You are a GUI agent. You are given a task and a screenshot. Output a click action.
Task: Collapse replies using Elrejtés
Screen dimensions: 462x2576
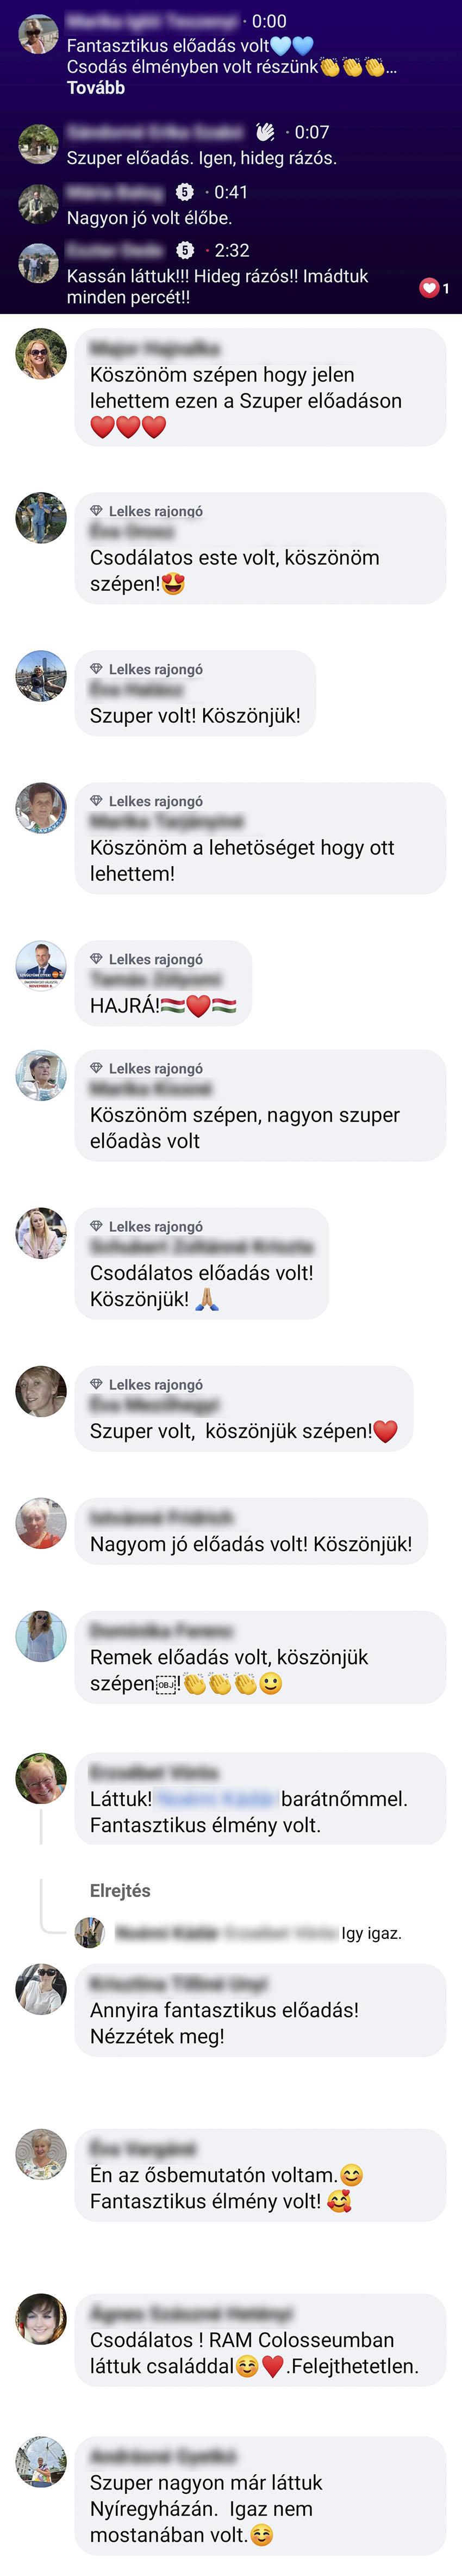tap(120, 1890)
